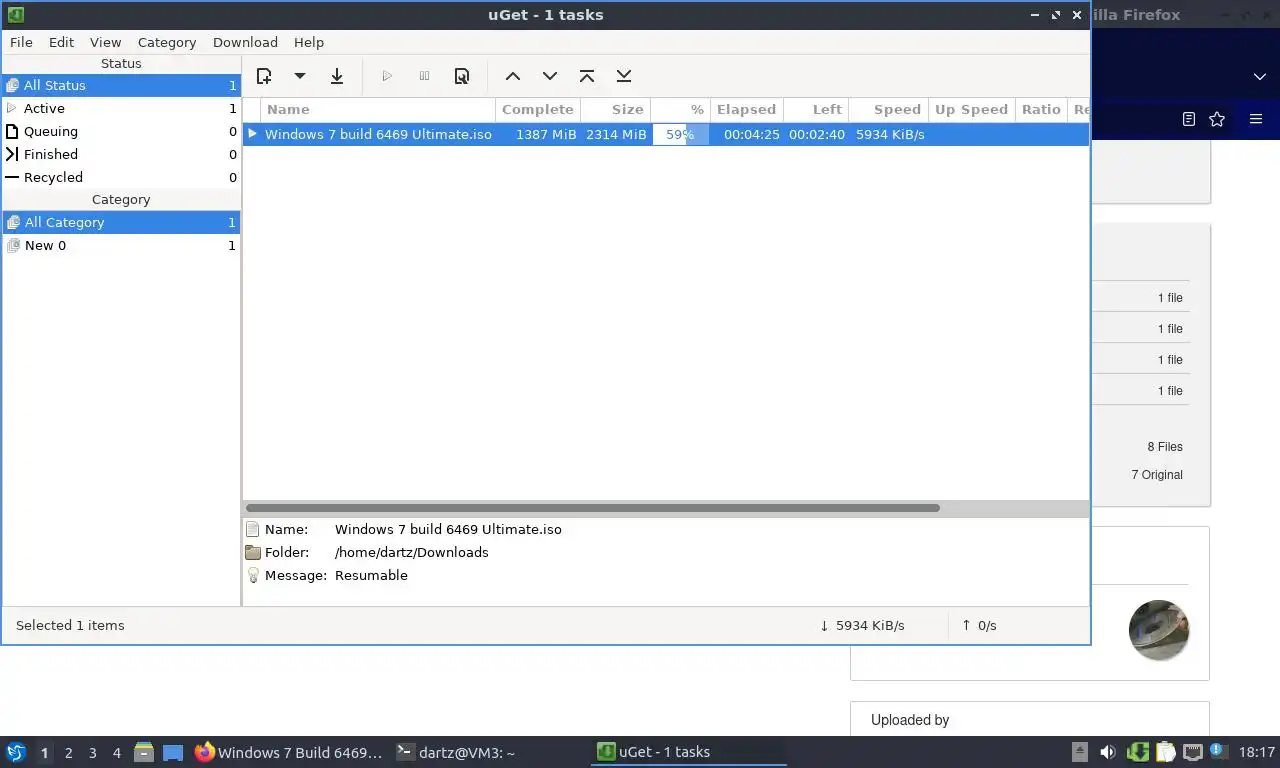Select Windows 7 build 6469 Ultimate.iso row
The image size is (1280, 768).
tap(666, 134)
